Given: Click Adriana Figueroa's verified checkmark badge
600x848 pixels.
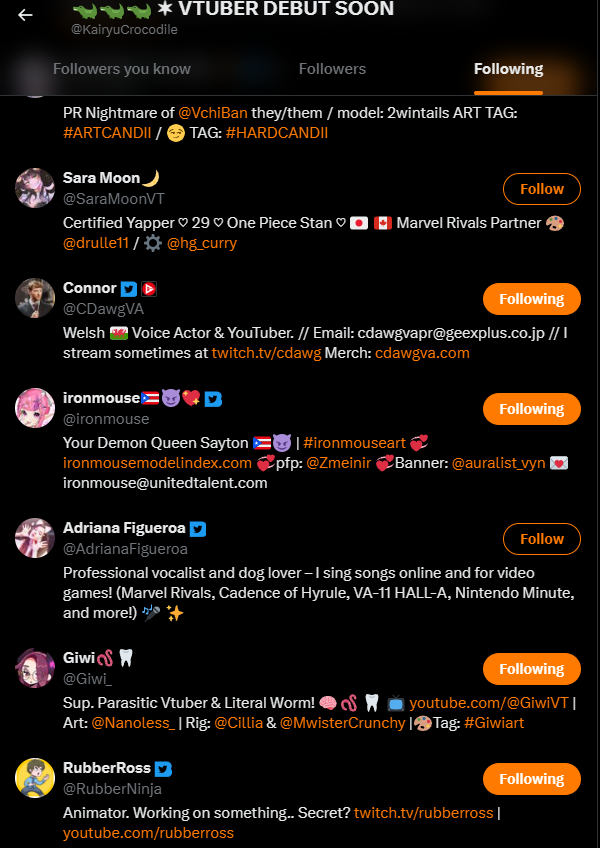Looking at the screenshot, I should point(198,529).
